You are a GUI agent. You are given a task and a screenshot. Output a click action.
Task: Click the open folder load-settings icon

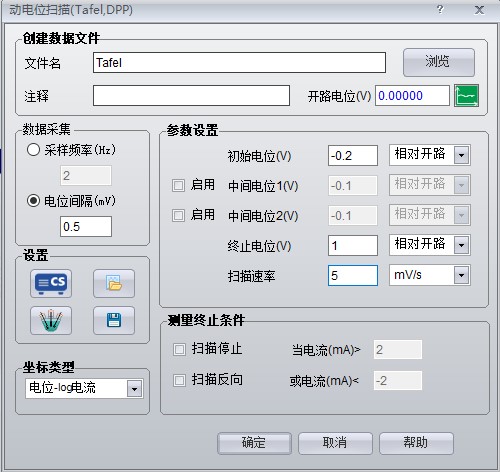[114, 283]
